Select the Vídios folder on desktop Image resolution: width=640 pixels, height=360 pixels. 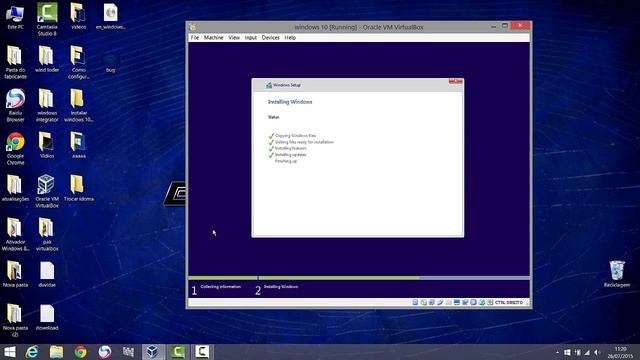[47, 145]
